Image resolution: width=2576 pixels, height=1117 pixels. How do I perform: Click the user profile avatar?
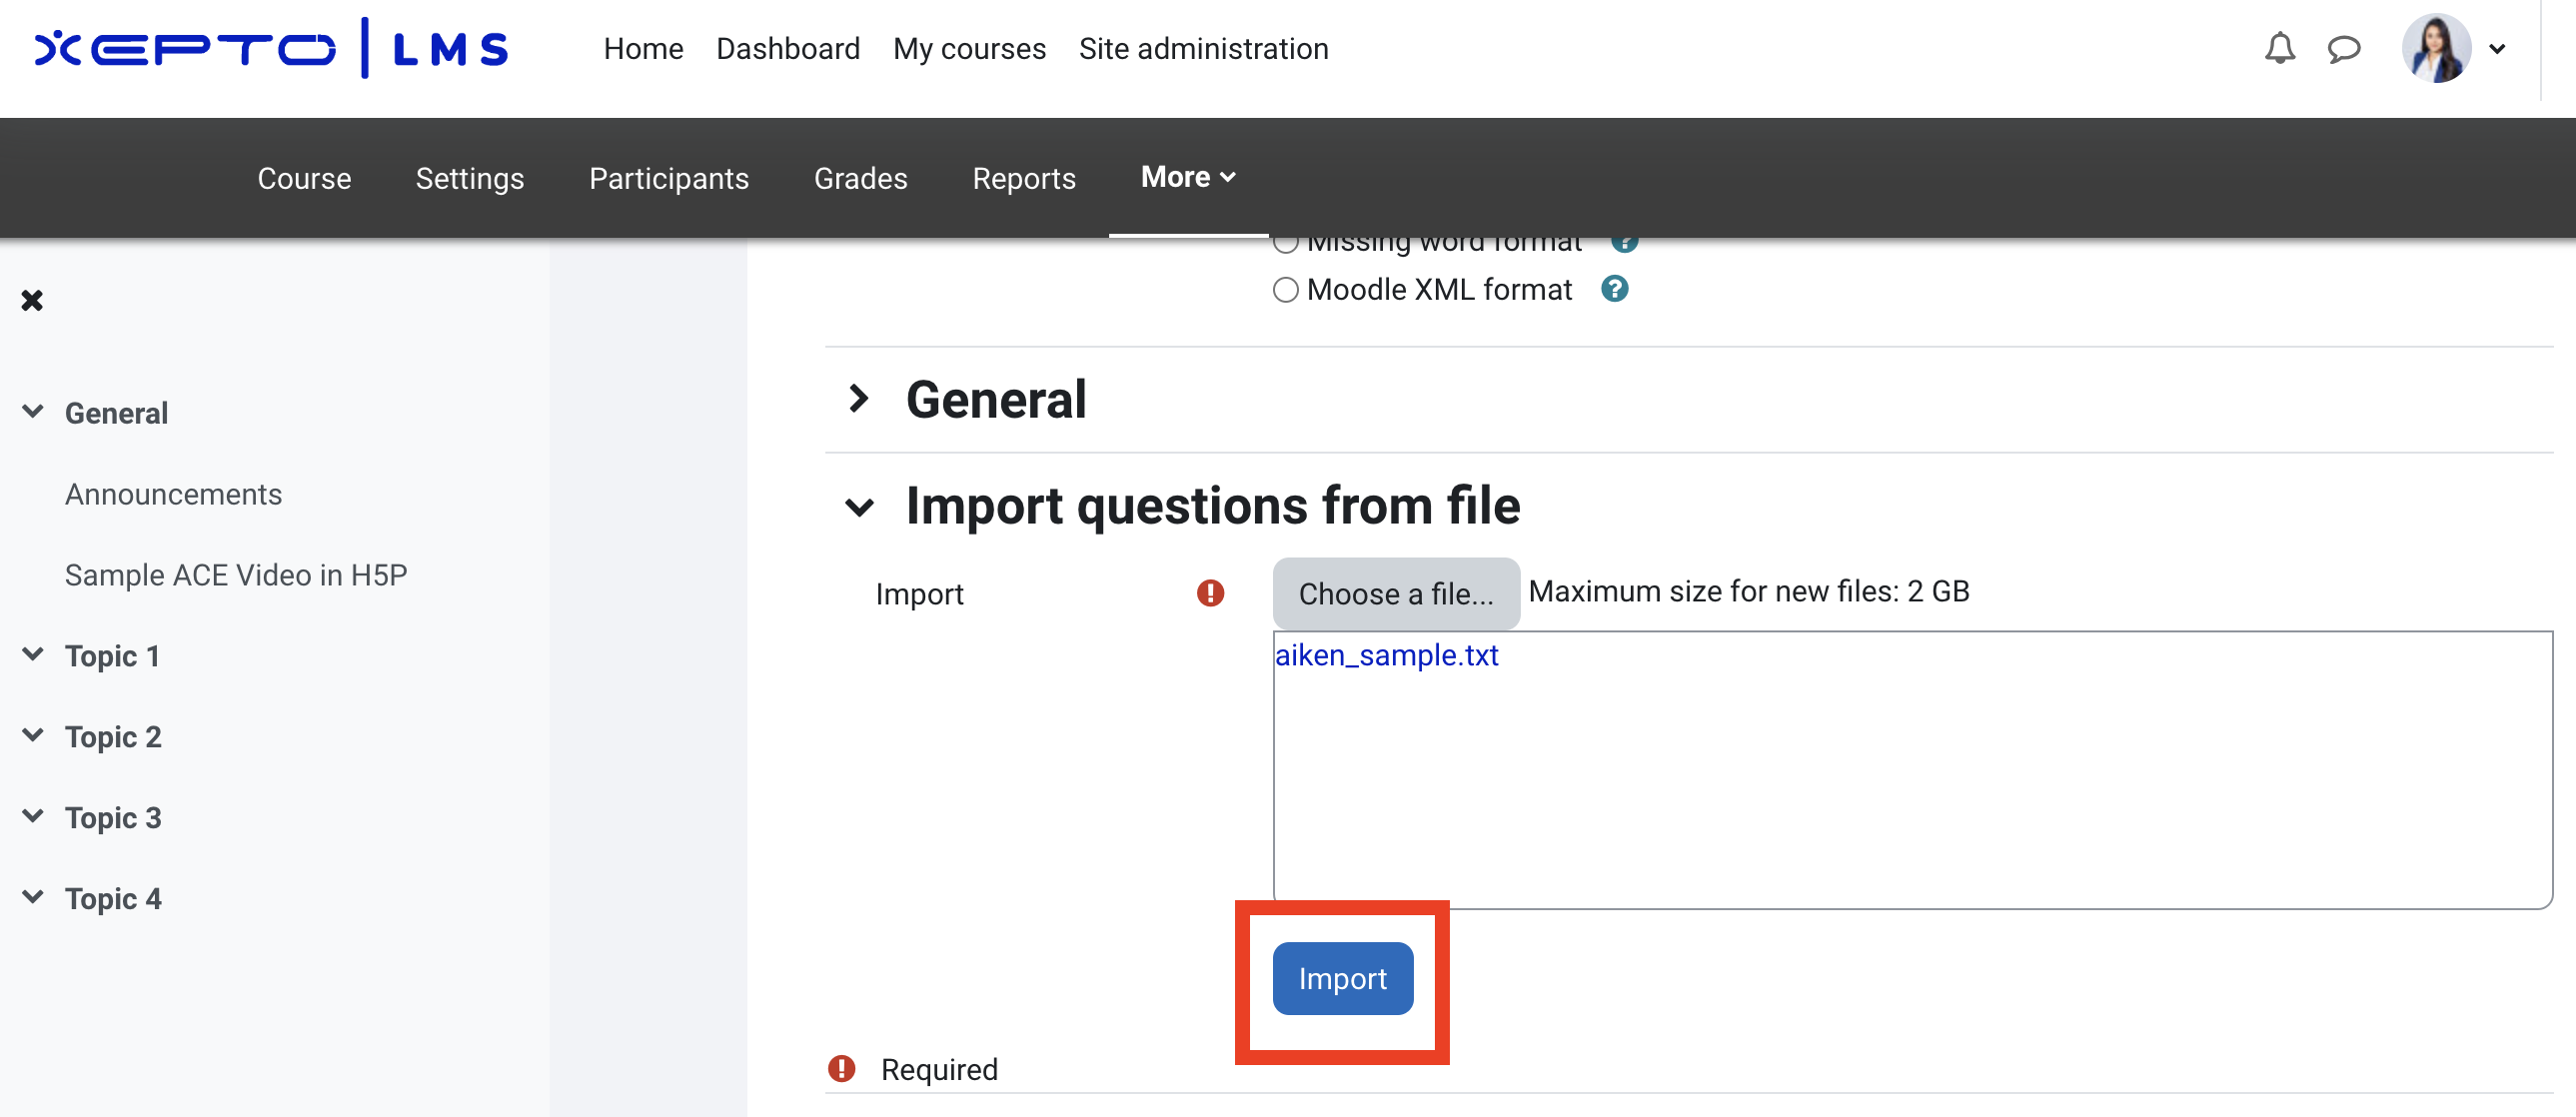coord(2435,49)
